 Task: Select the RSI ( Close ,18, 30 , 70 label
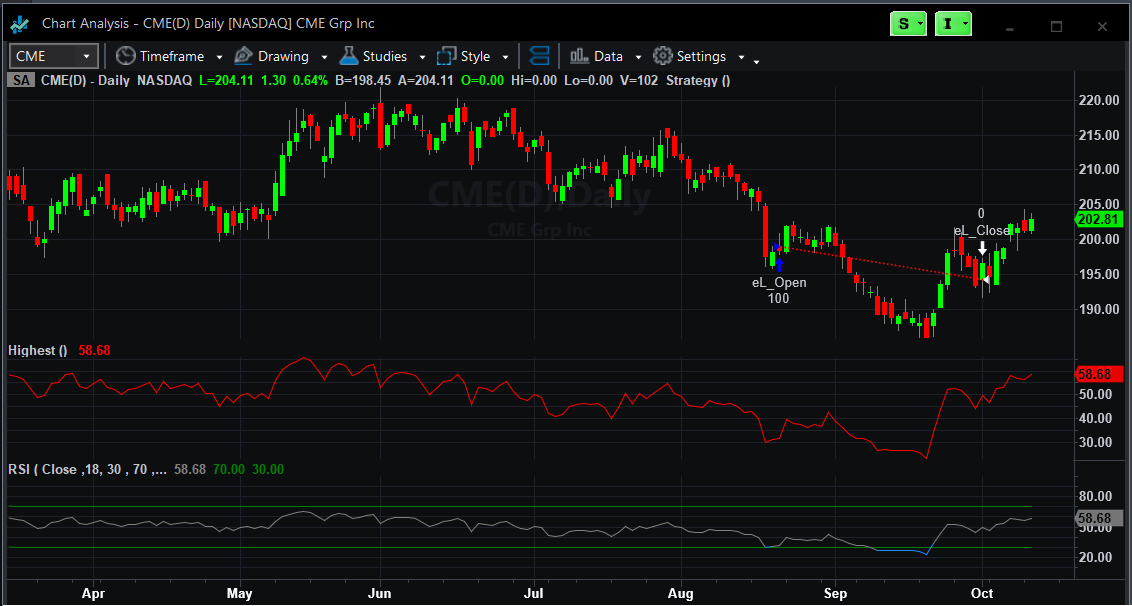[x=87, y=469]
